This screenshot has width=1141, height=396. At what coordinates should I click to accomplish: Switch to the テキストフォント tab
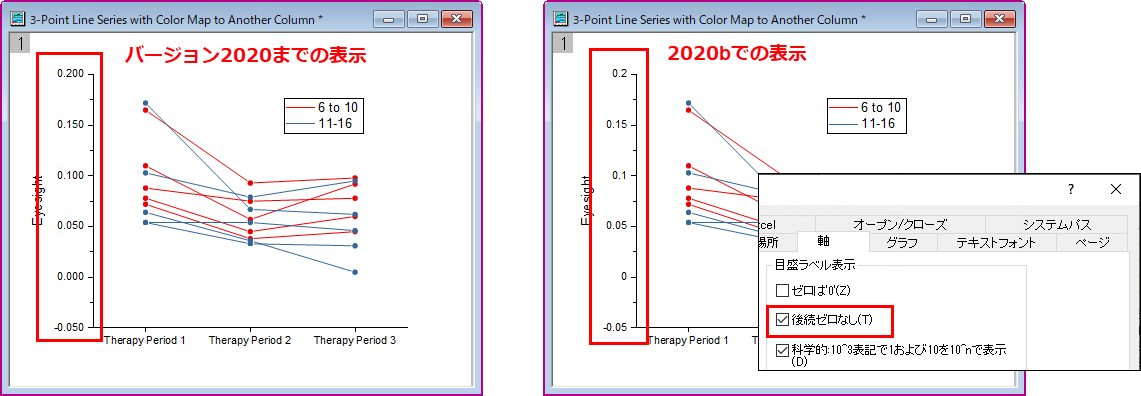(x=996, y=242)
